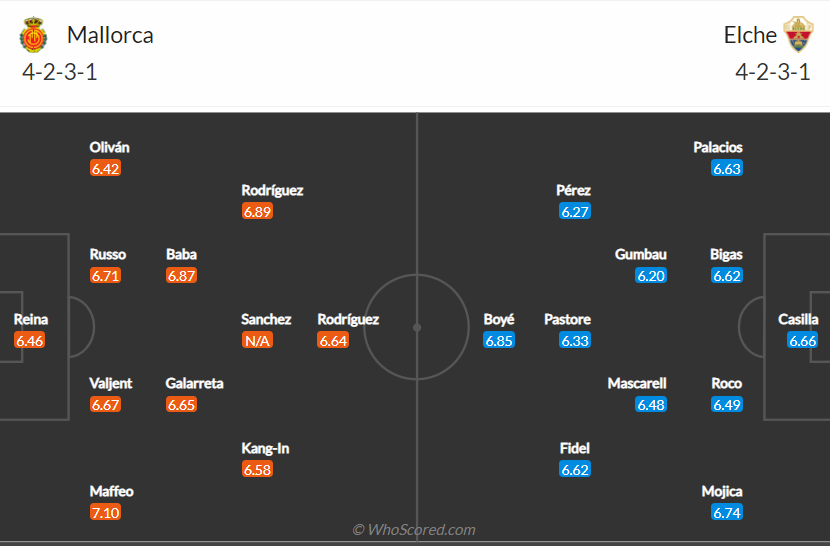Select player Galarreta on the pitch

194,383
